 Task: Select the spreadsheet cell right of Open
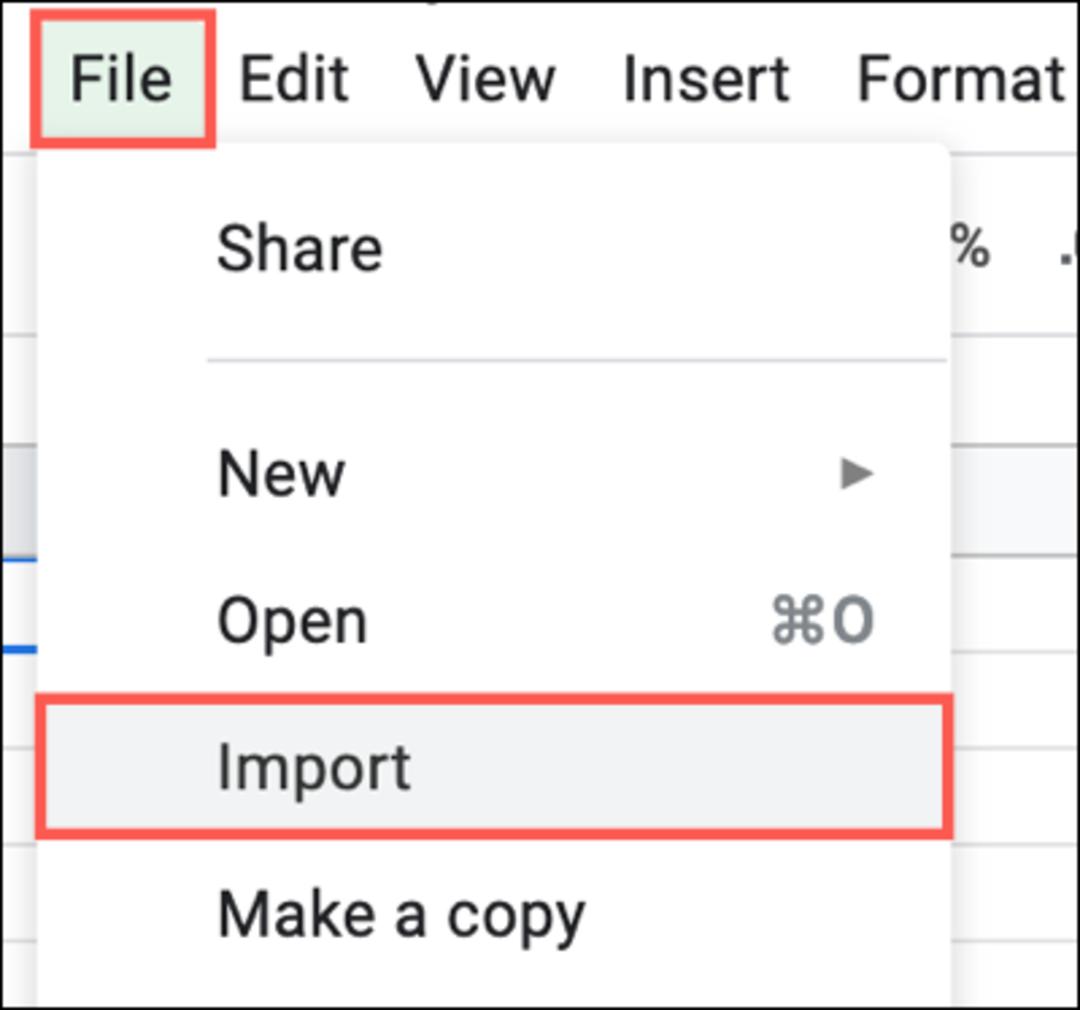point(1015,604)
